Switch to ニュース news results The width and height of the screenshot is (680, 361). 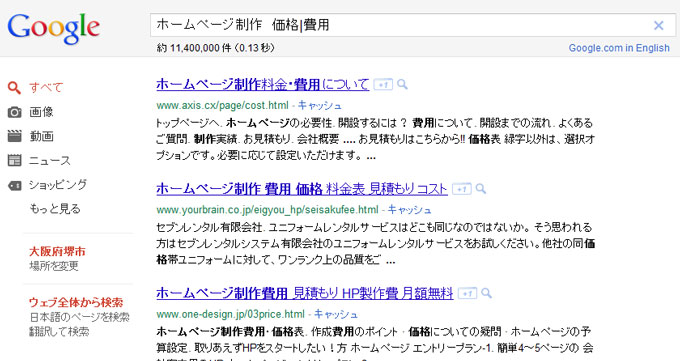tap(49, 161)
